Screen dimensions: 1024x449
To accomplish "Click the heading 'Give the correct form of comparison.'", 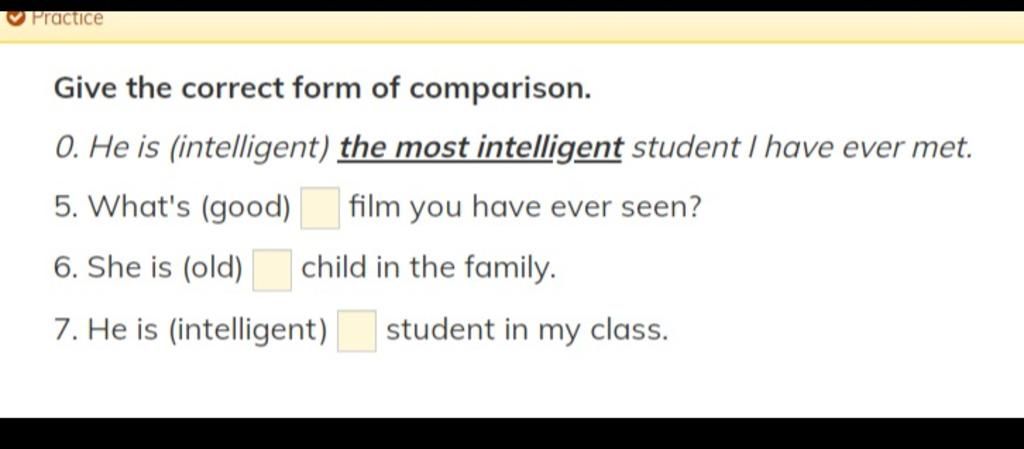I will click(323, 88).
